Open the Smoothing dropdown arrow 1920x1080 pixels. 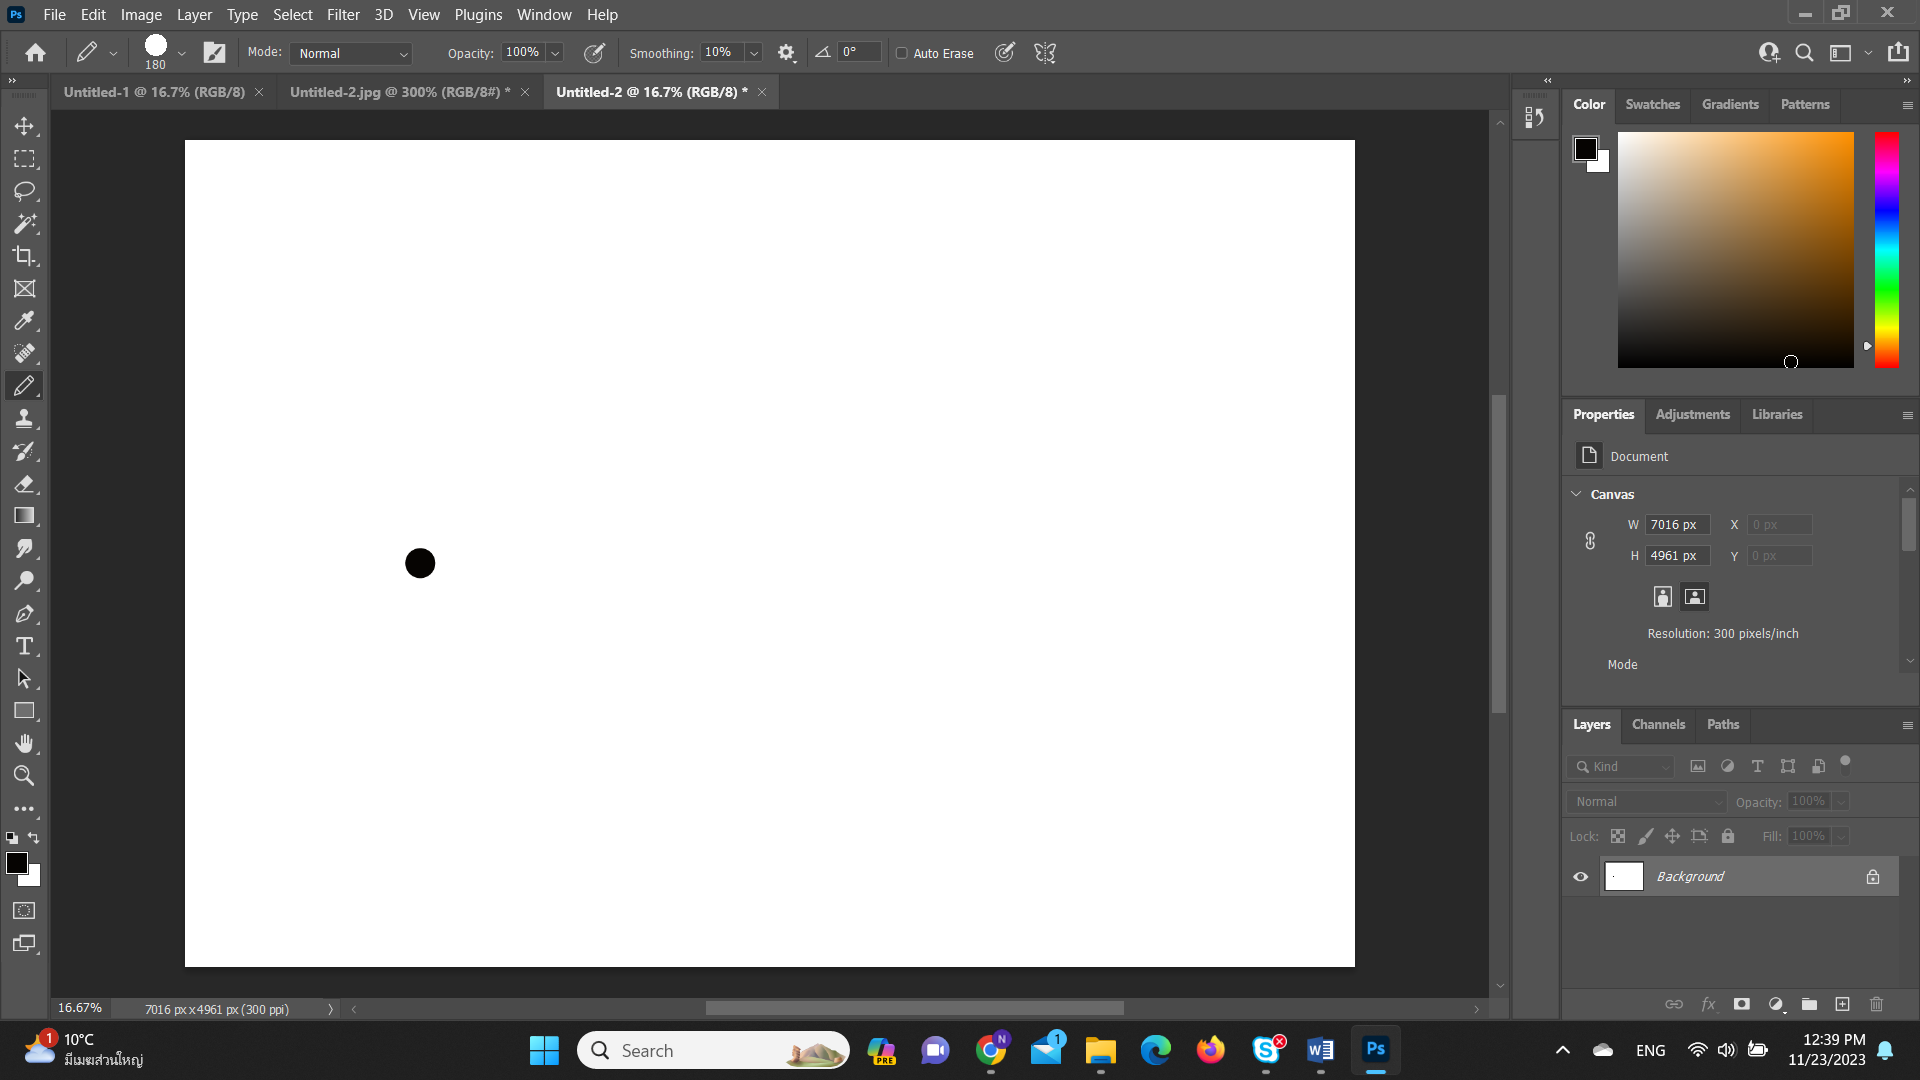point(755,53)
